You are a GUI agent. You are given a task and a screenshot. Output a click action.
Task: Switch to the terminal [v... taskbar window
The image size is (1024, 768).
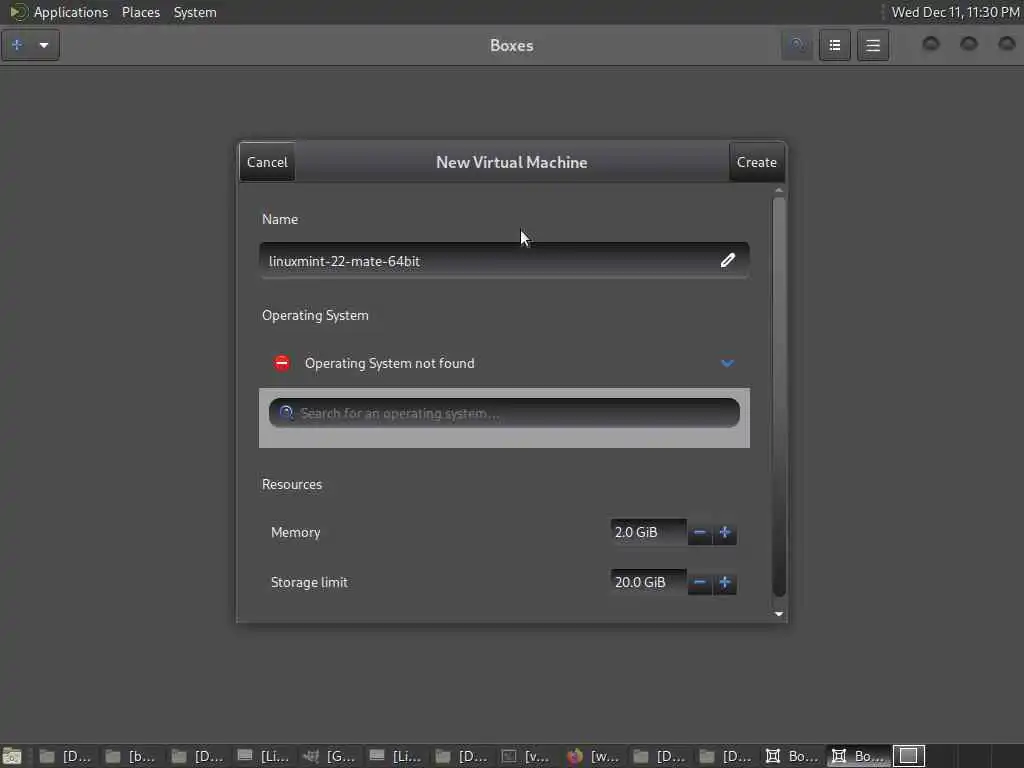(526, 756)
